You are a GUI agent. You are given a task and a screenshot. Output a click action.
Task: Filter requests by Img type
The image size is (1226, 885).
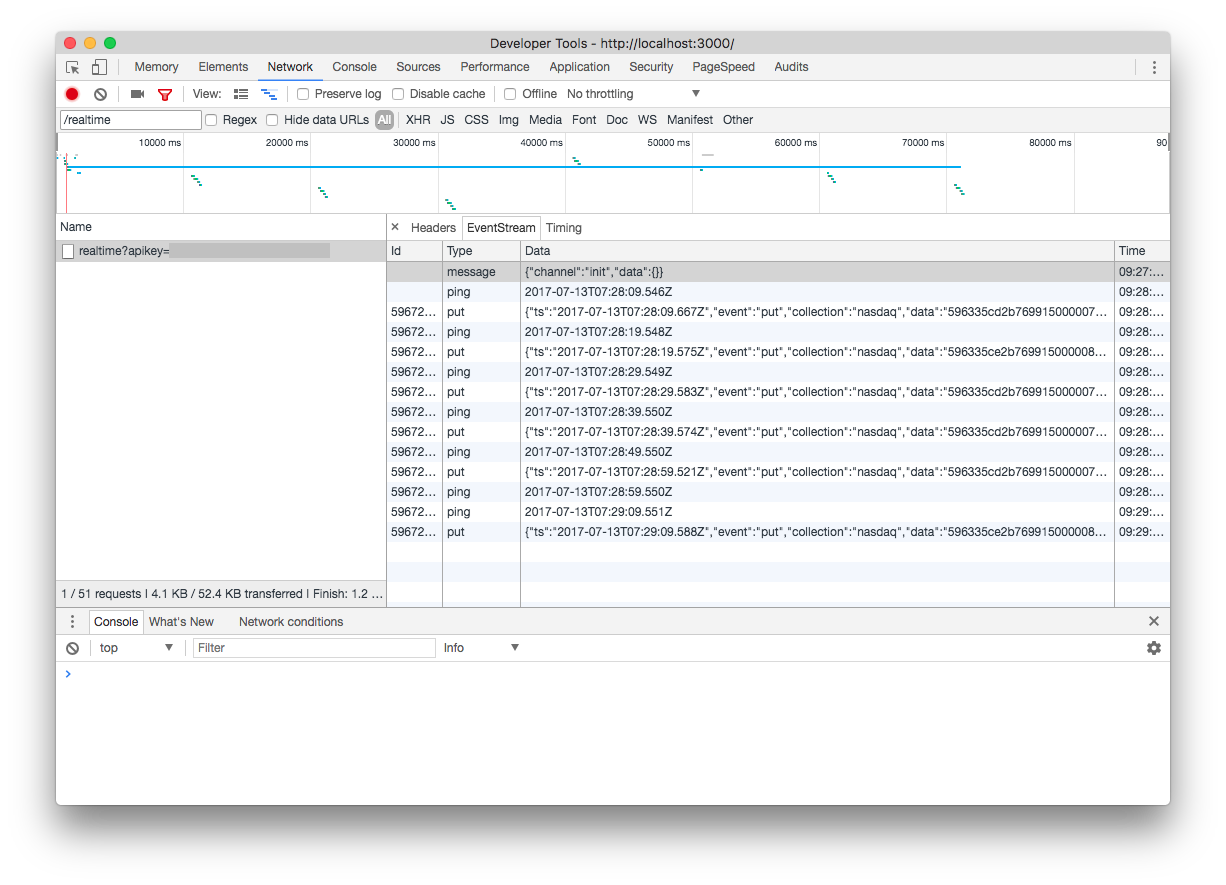[x=509, y=120]
